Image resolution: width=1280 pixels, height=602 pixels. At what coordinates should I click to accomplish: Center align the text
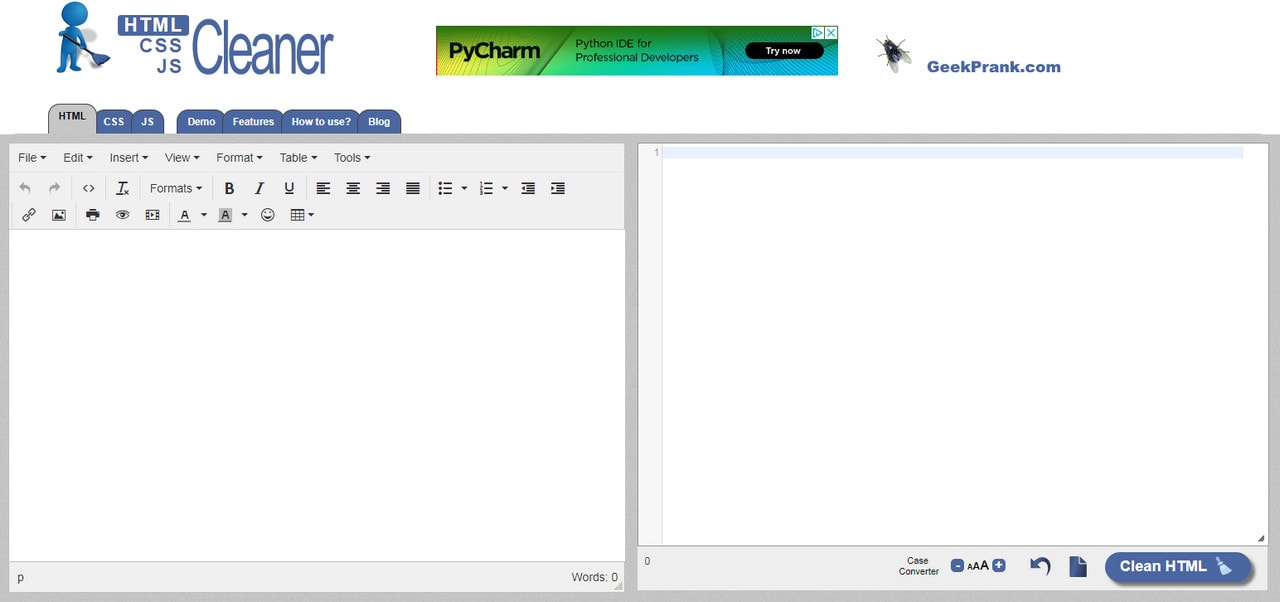point(353,188)
